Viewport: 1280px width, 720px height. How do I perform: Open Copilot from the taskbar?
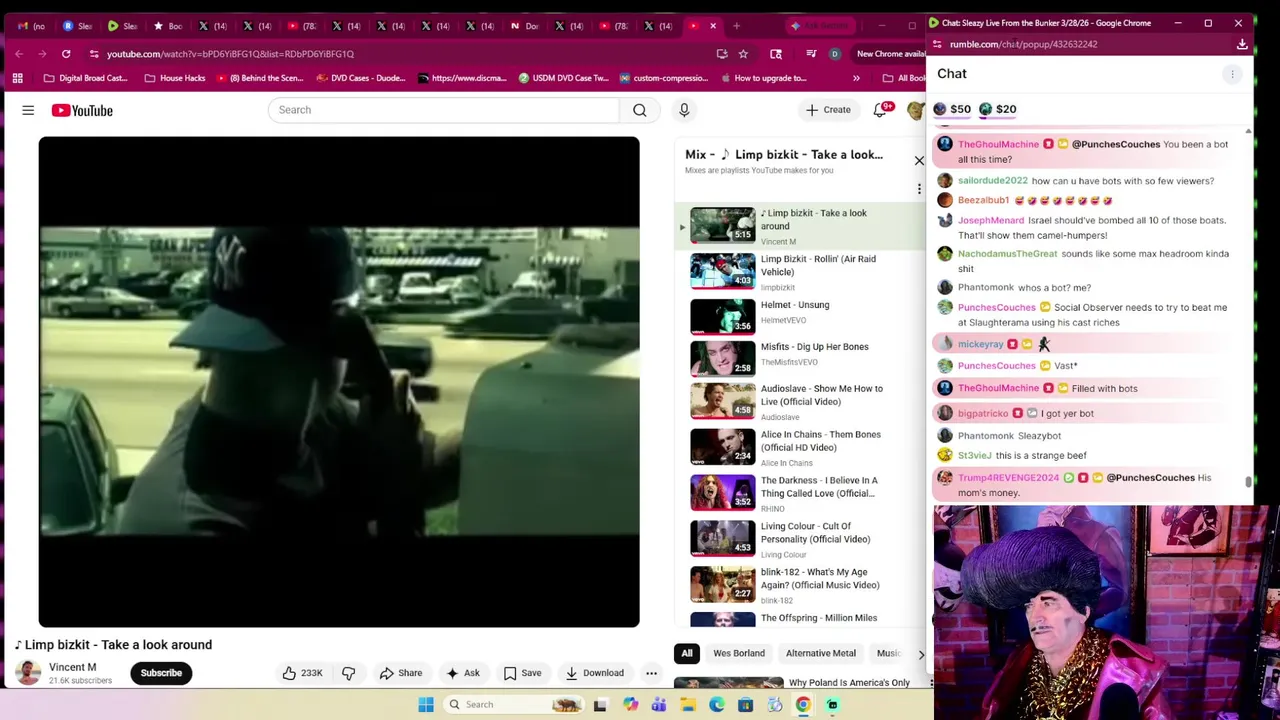pos(630,705)
